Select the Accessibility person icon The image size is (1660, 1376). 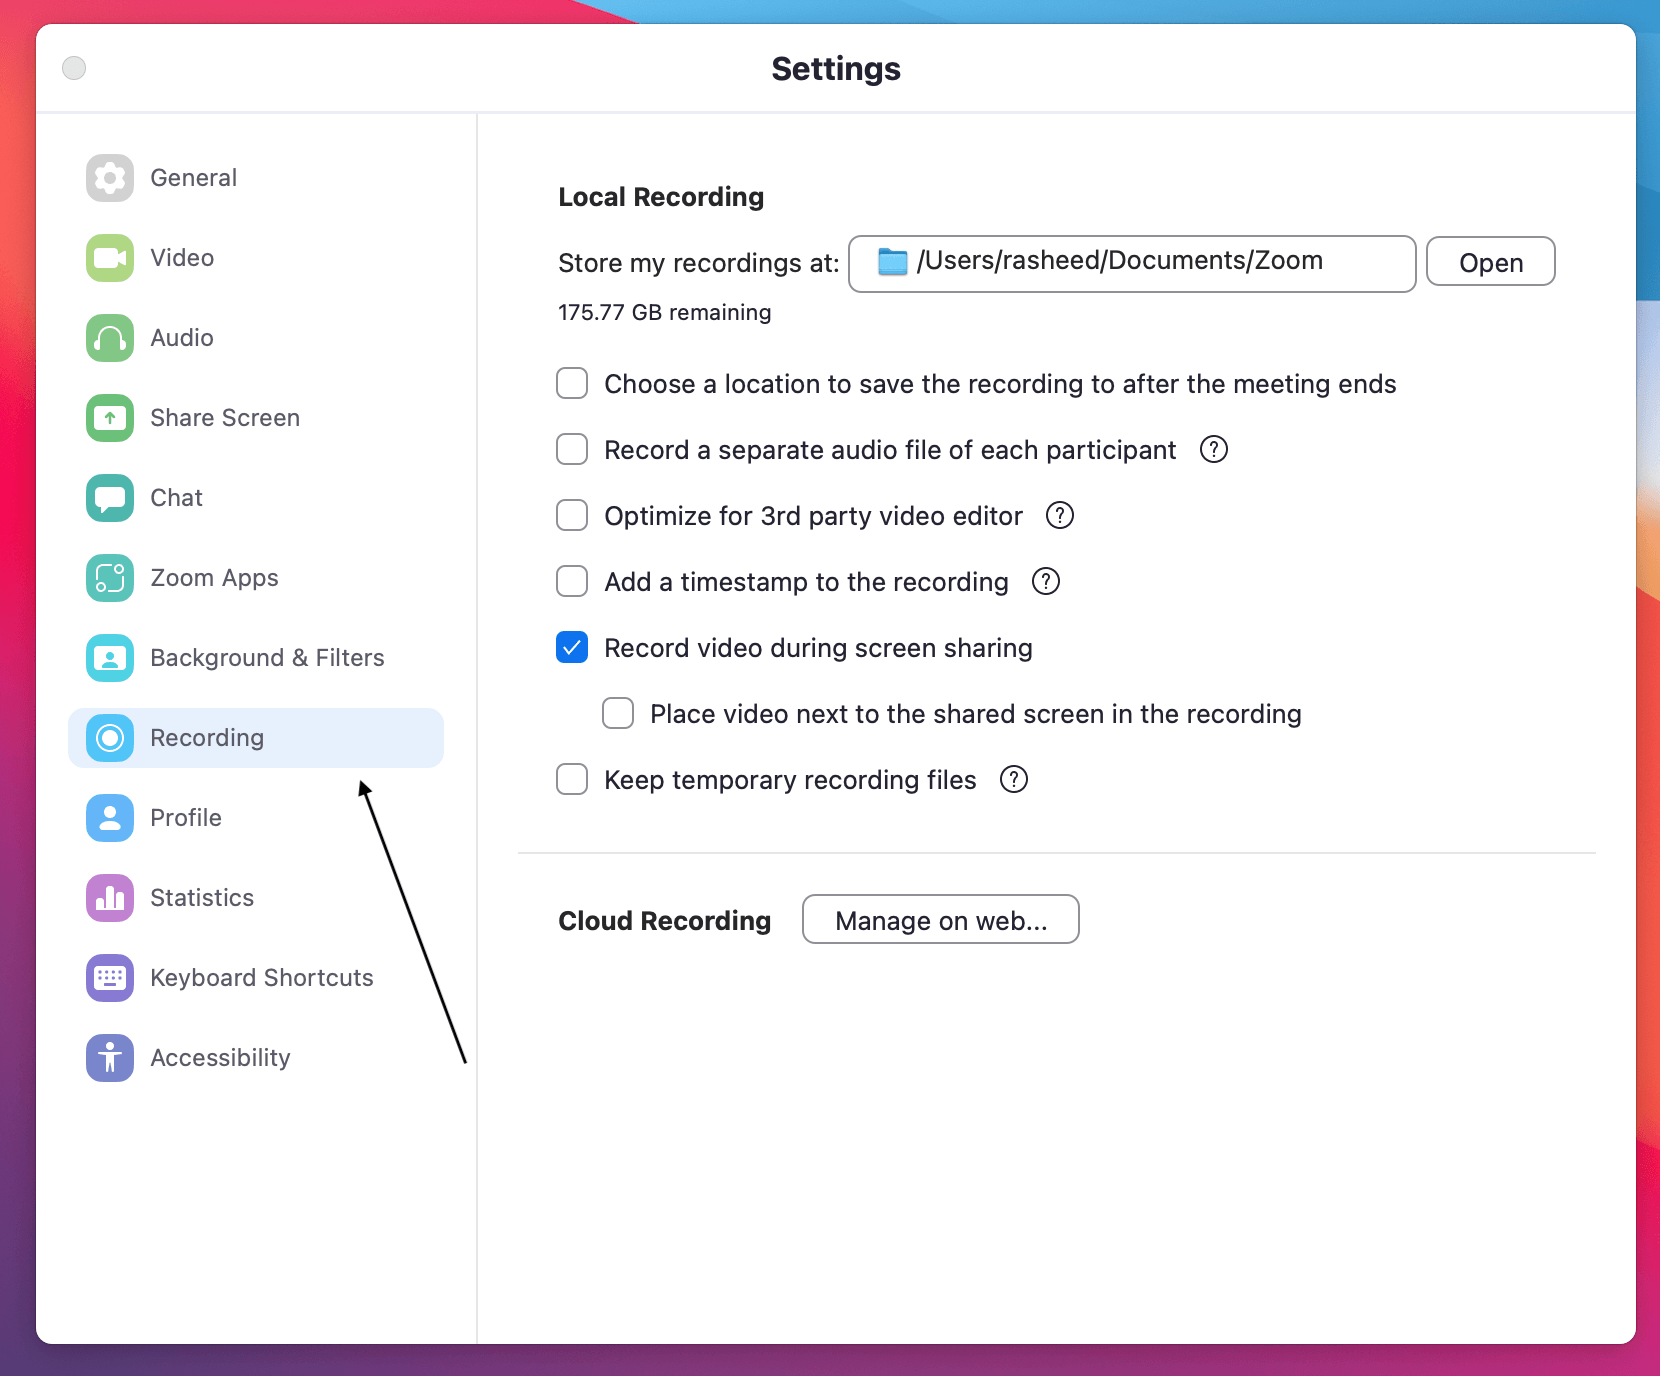(x=108, y=1058)
